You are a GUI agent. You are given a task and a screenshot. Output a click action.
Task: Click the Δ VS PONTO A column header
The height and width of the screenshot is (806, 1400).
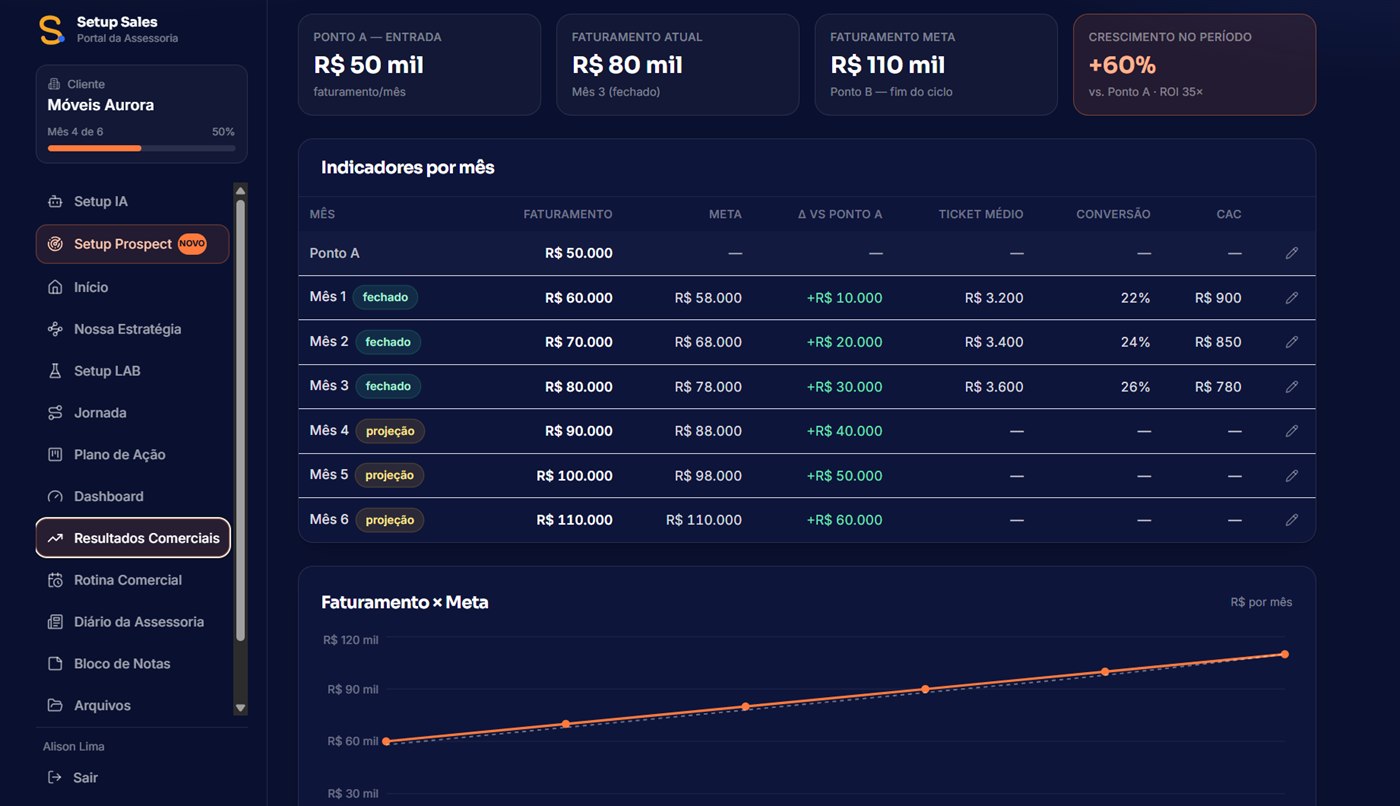840,214
